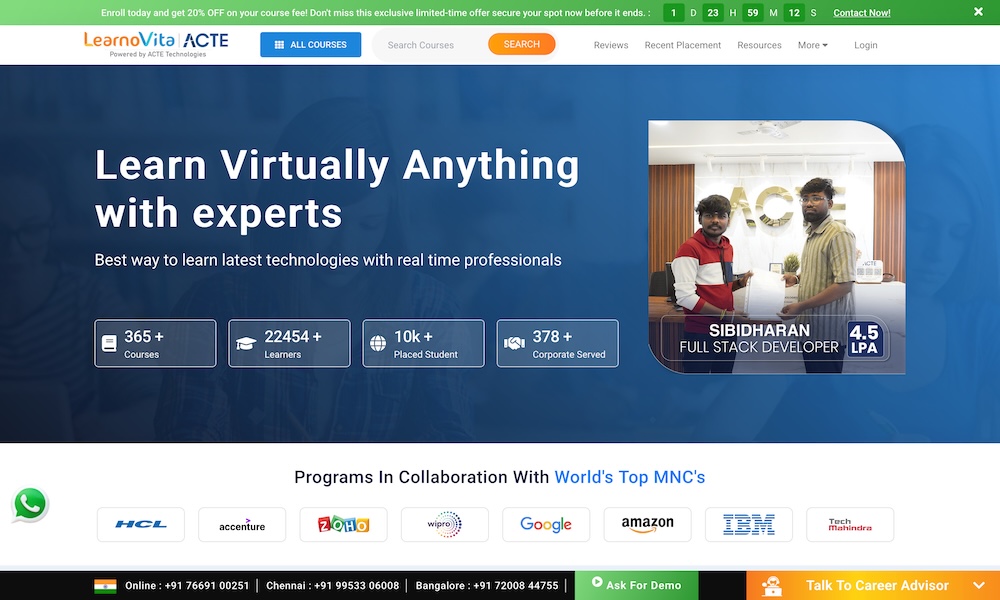Expand the More dropdown menu
Viewport: 1000px width, 600px height.
pyautogui.click(x=812, y=45)
